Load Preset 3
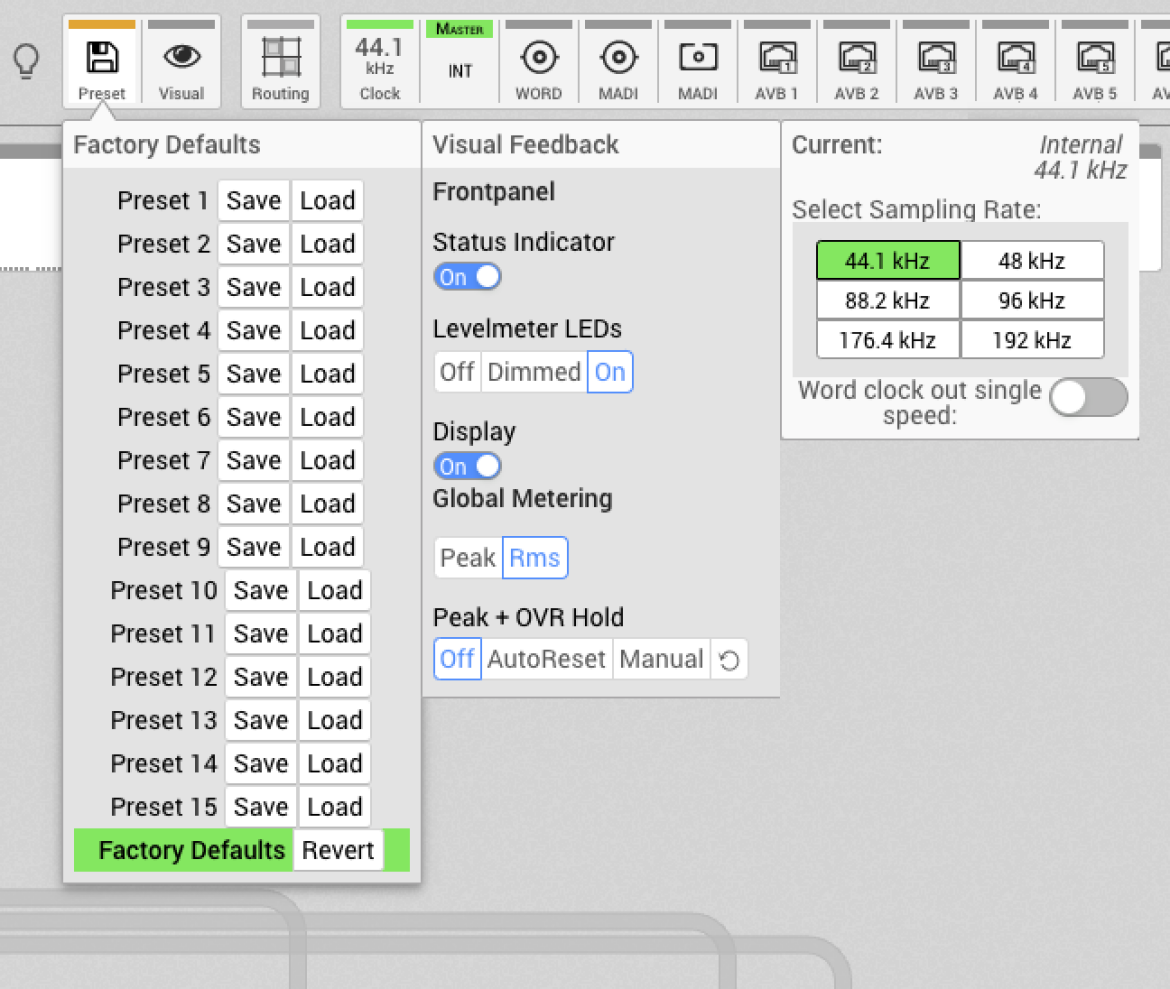This screenshot has height=989, width=1170. click(x=327, y=287)
